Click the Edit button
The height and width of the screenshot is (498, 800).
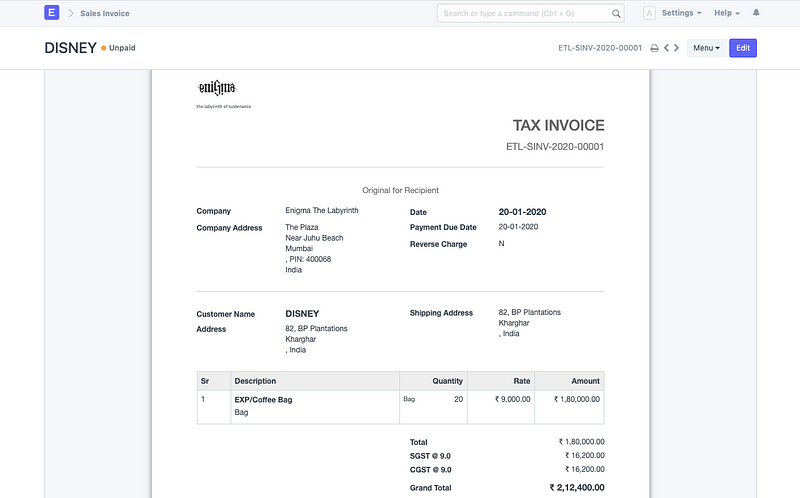pos(743,48)
